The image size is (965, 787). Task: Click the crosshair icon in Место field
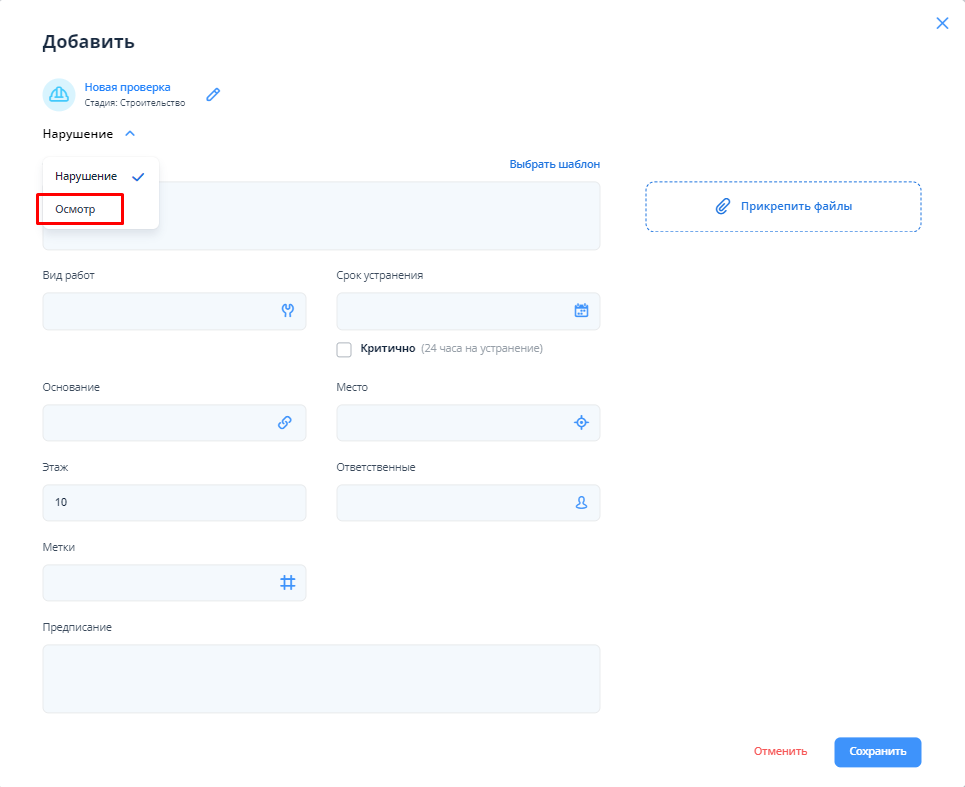point(581,423)
